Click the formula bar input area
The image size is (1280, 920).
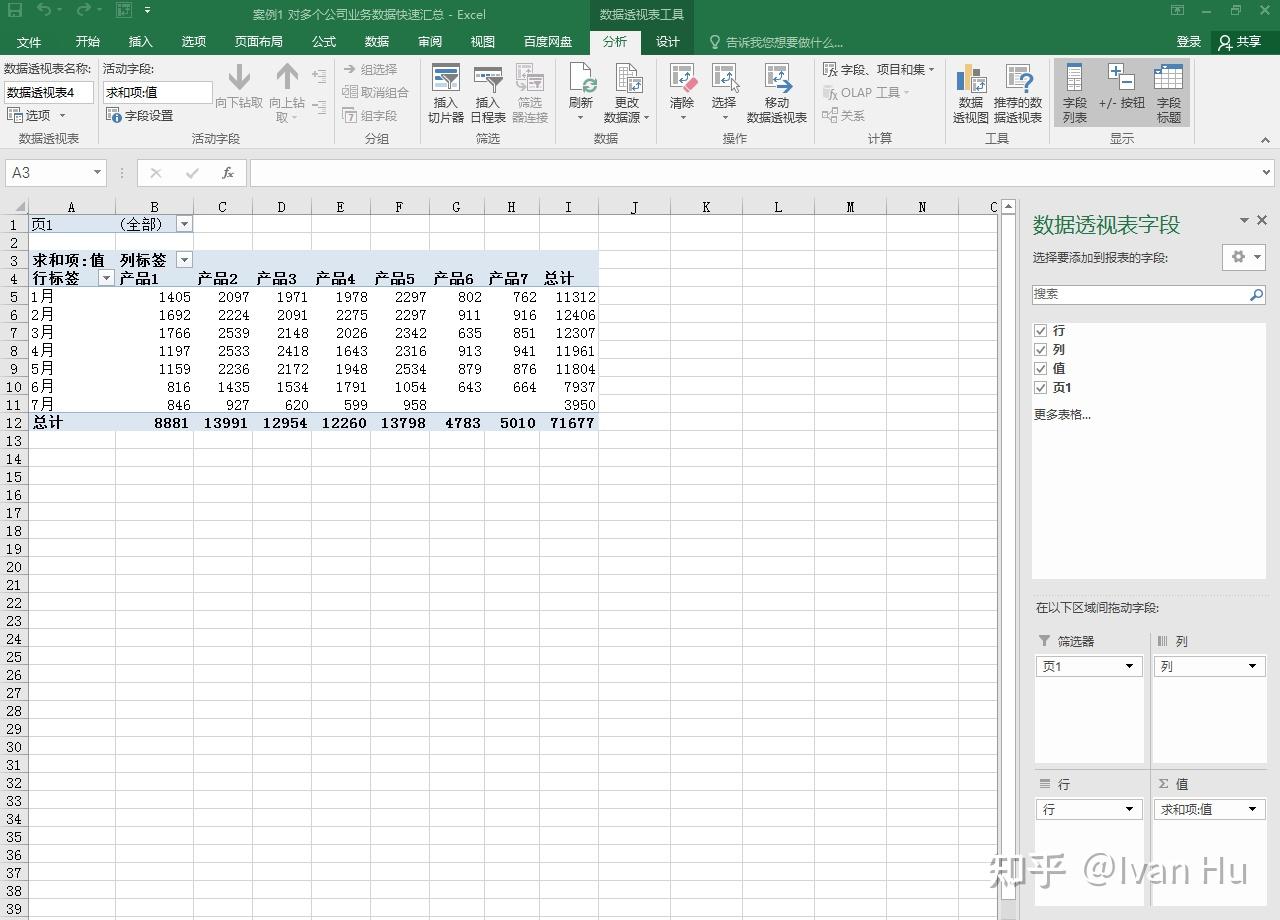(x=756, y=173)
